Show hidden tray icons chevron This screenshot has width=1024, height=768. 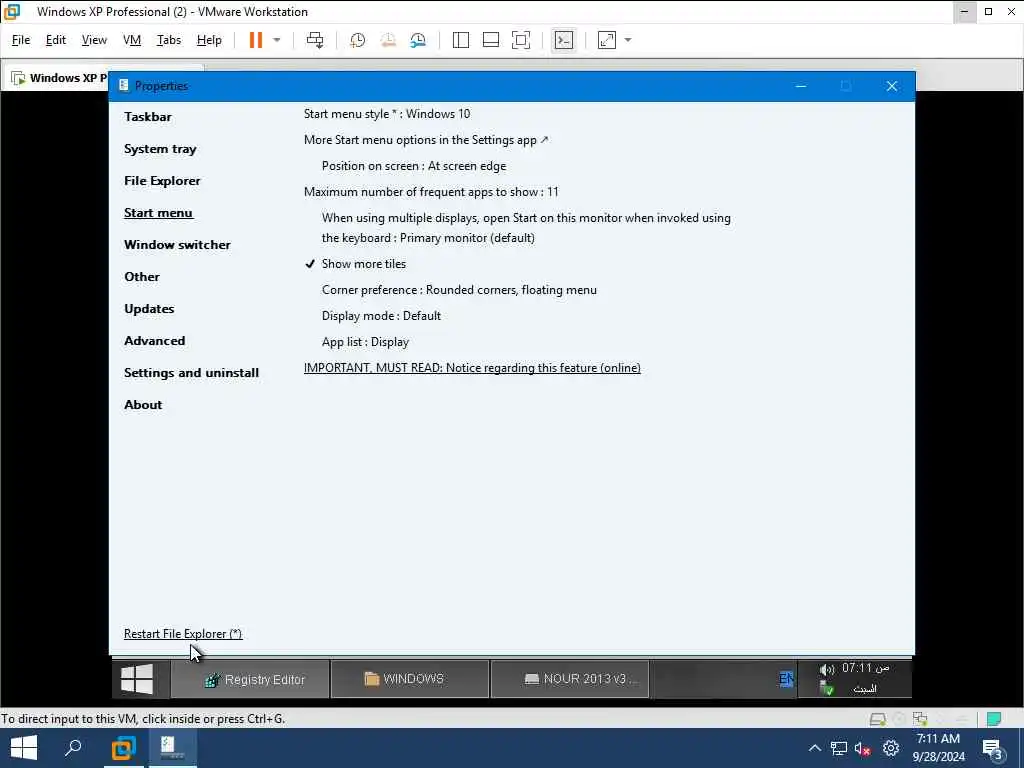[x=814, y=748]
